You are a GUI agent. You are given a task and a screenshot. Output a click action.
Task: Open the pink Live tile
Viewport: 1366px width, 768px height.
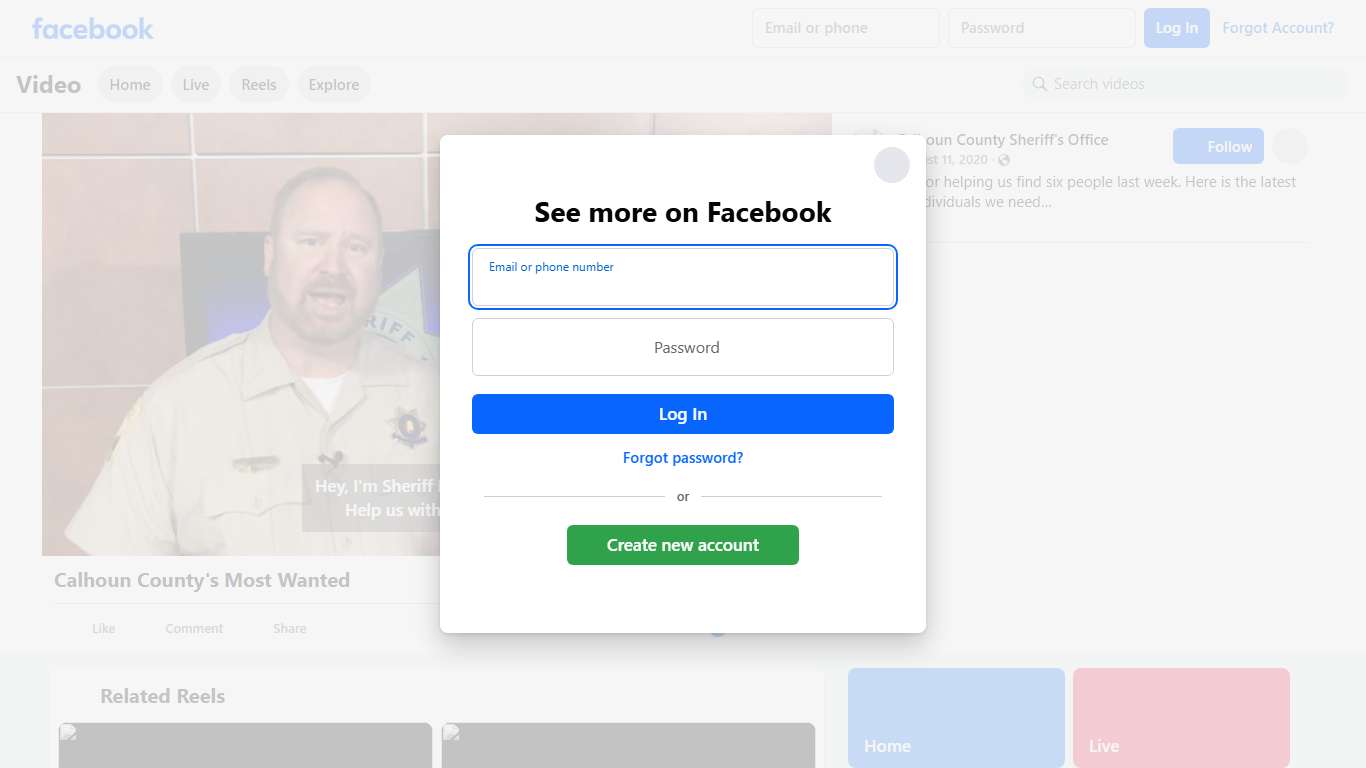[1181, 717]
